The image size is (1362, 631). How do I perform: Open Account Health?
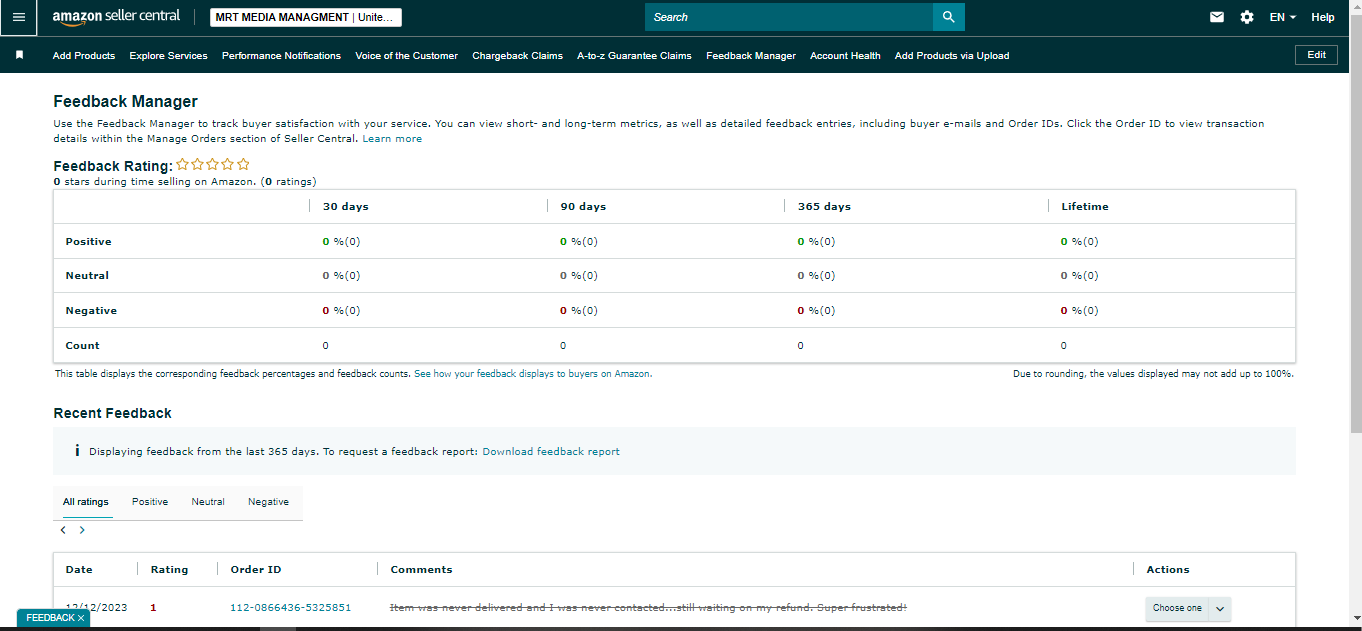point(845,56)
